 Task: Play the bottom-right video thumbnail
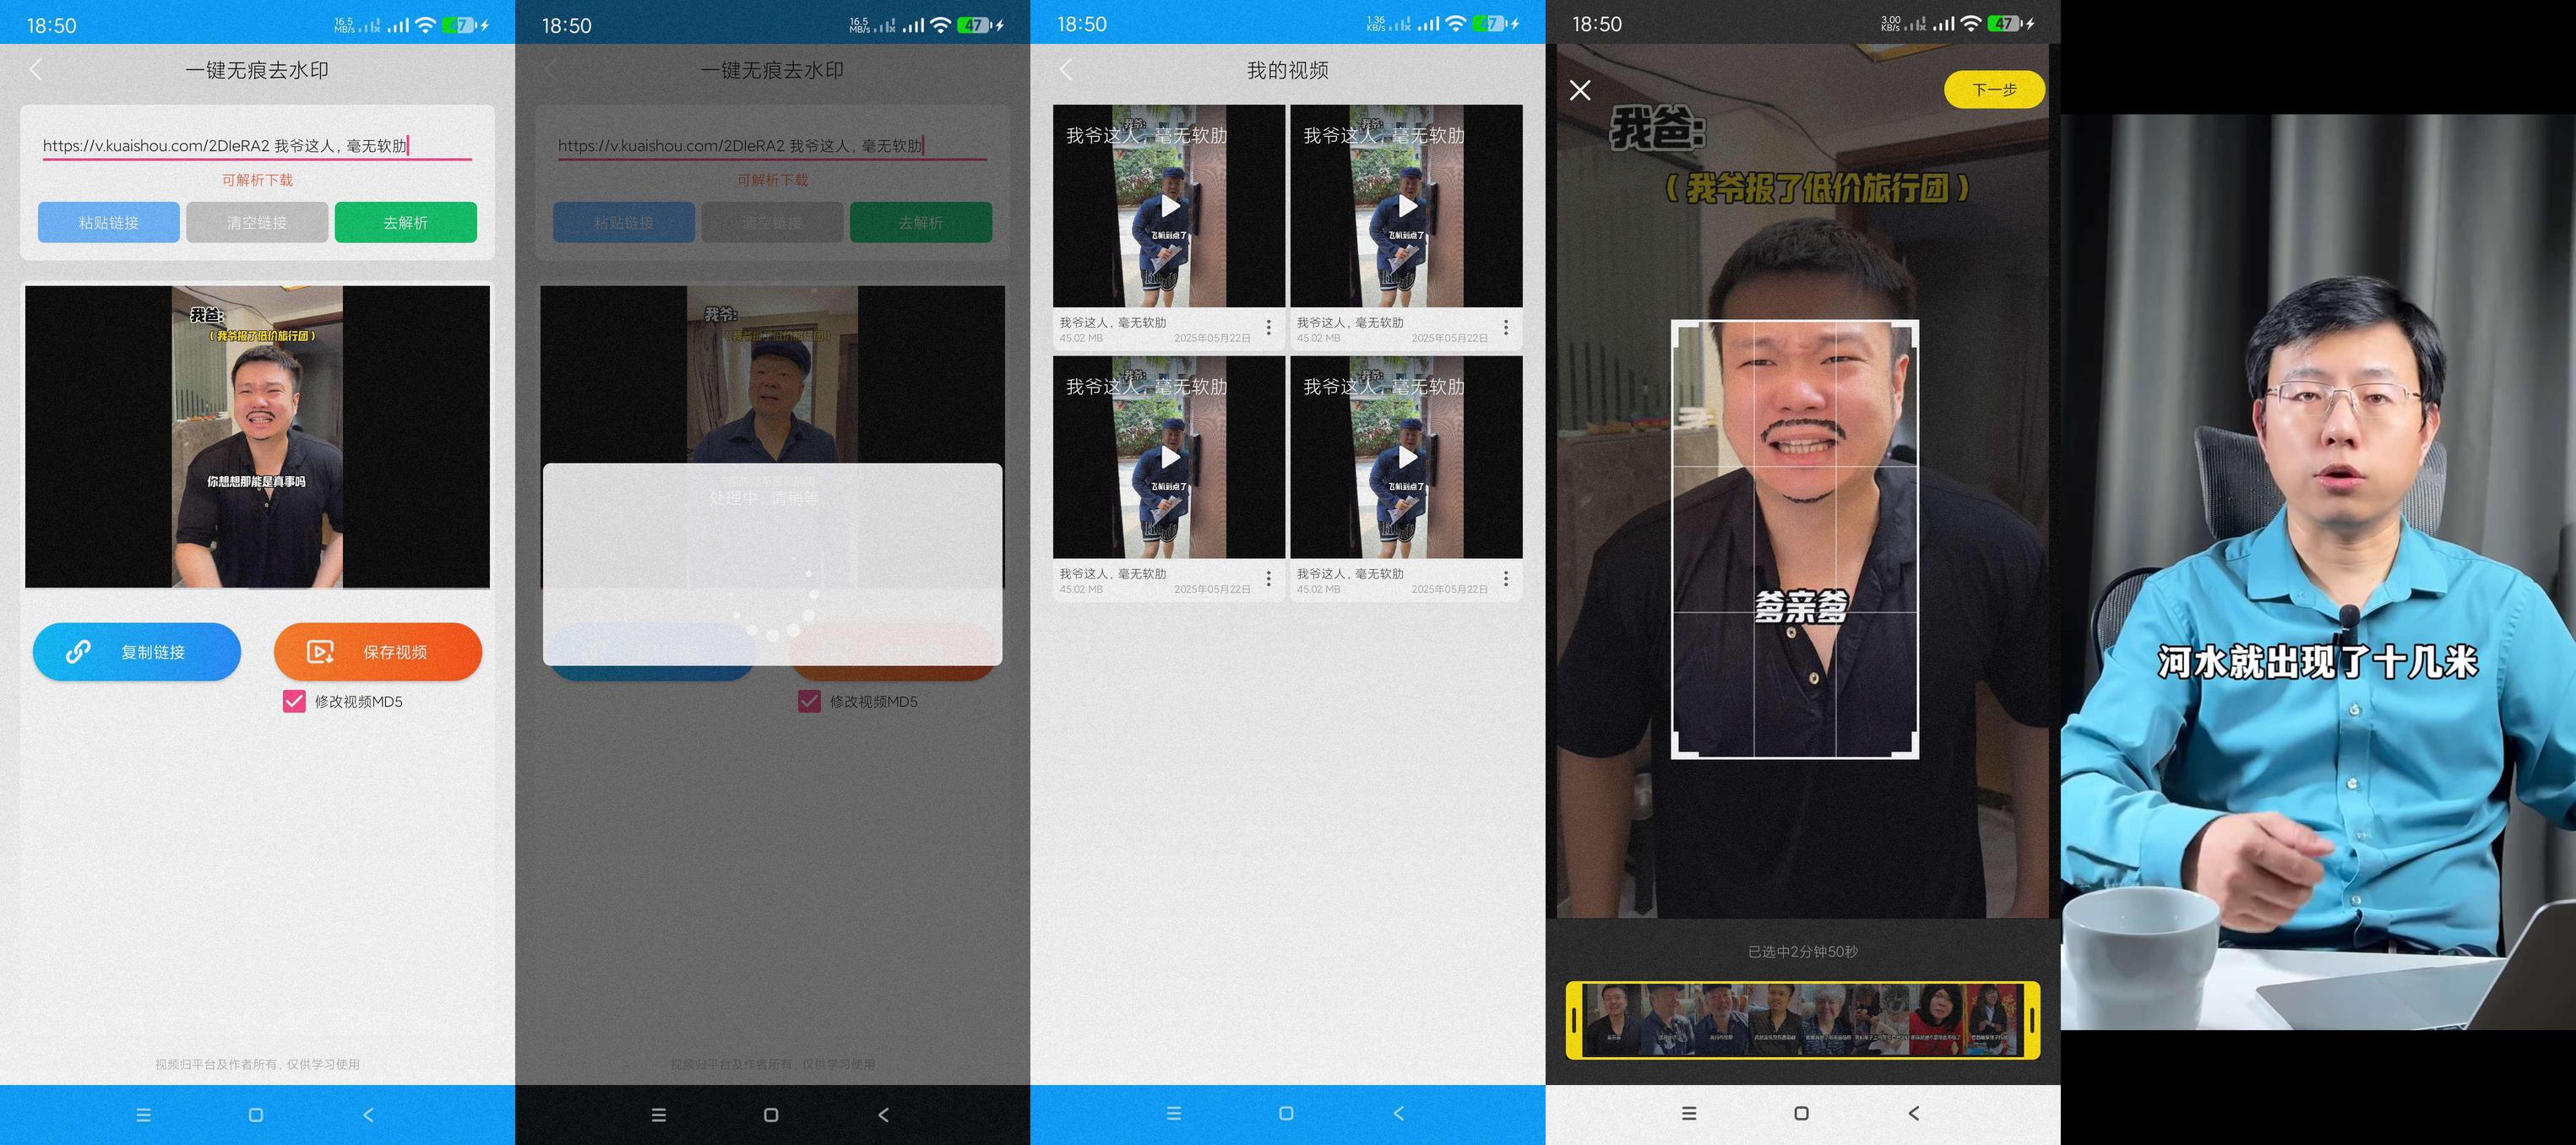coord(1406,457)
